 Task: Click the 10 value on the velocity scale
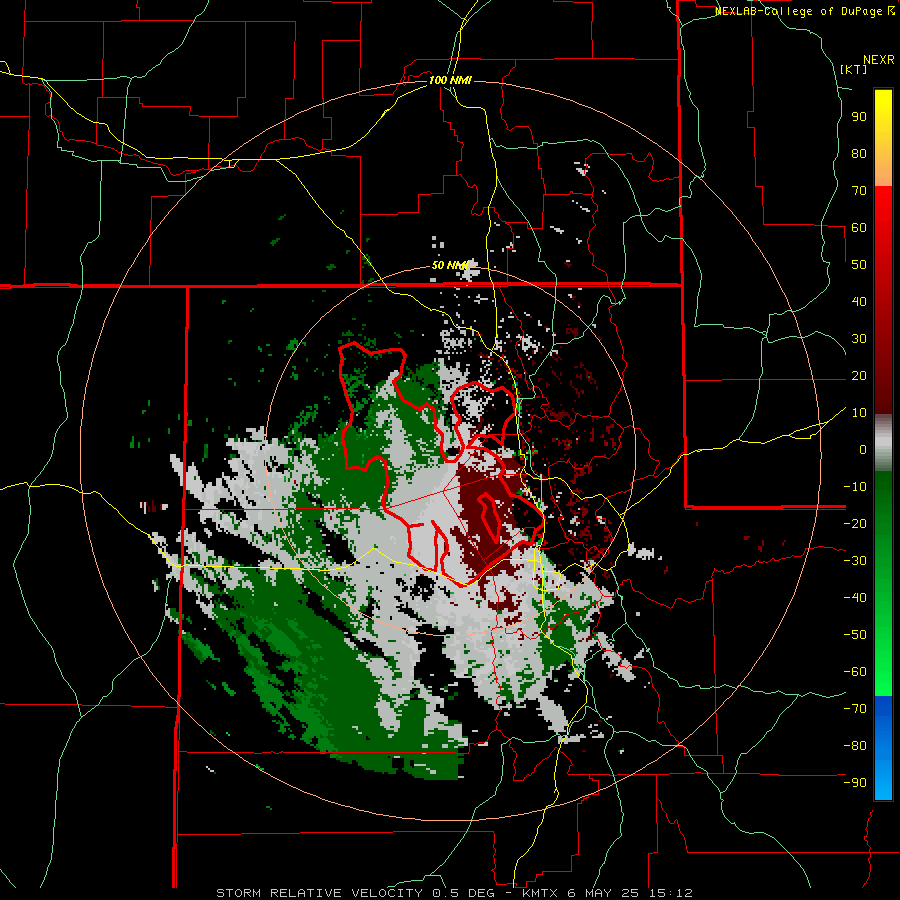[859, 413]
